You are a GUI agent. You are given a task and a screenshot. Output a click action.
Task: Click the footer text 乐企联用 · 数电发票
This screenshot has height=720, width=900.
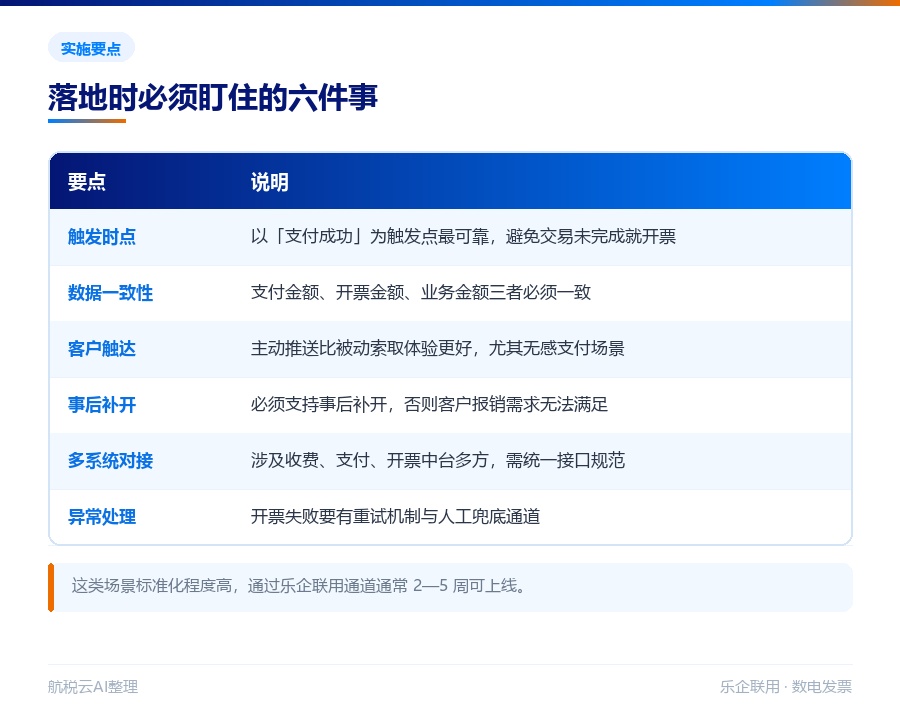point(786,687)
